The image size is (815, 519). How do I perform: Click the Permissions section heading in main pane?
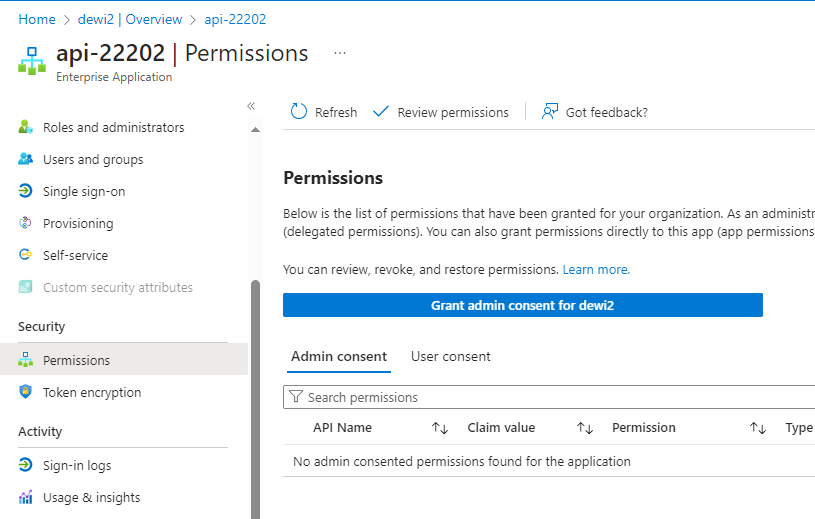click(333, 178)
